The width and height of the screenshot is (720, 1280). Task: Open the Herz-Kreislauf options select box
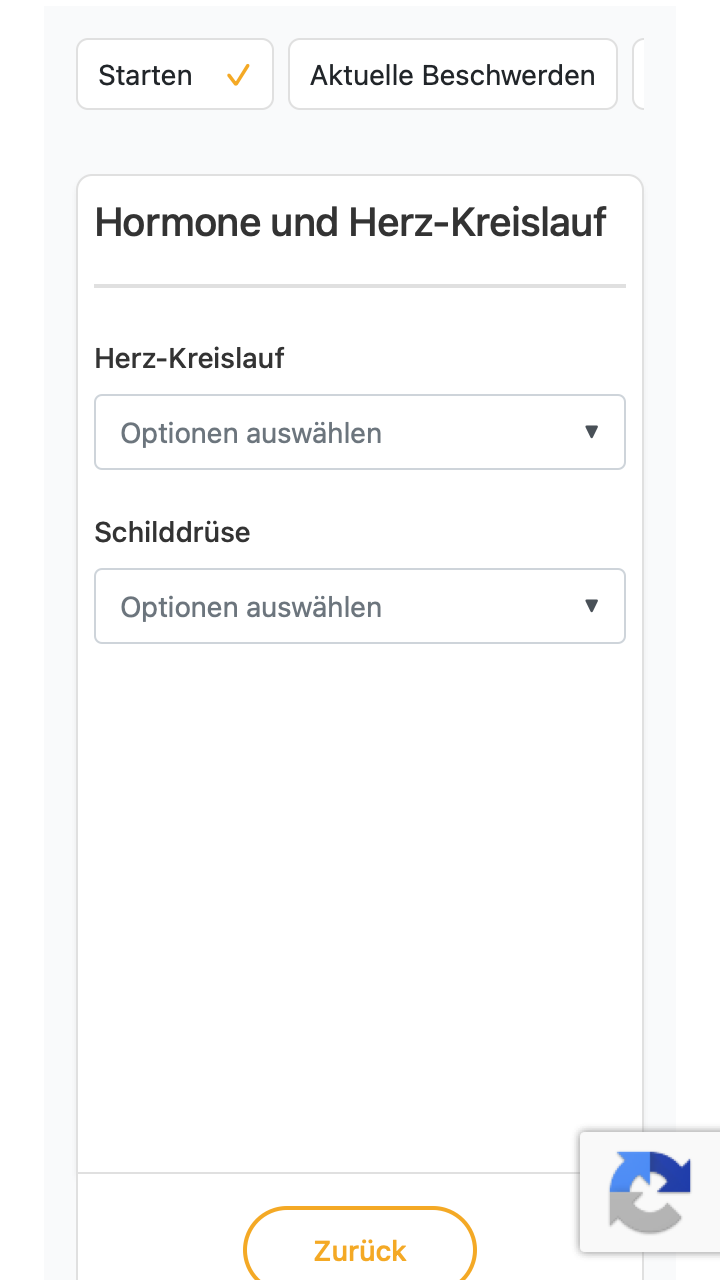pos(360,432)
